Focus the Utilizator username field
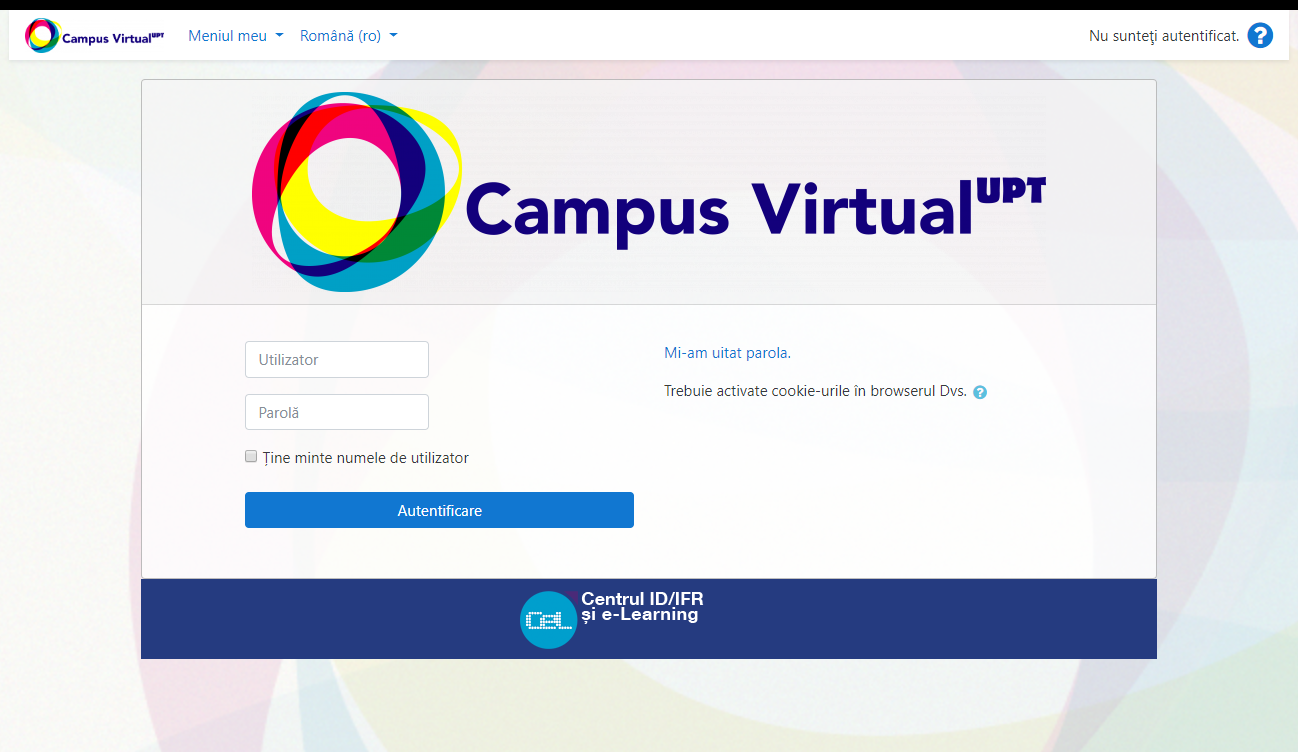The image size is (1298, 752). pyautogui.click(x=337, y=359)
